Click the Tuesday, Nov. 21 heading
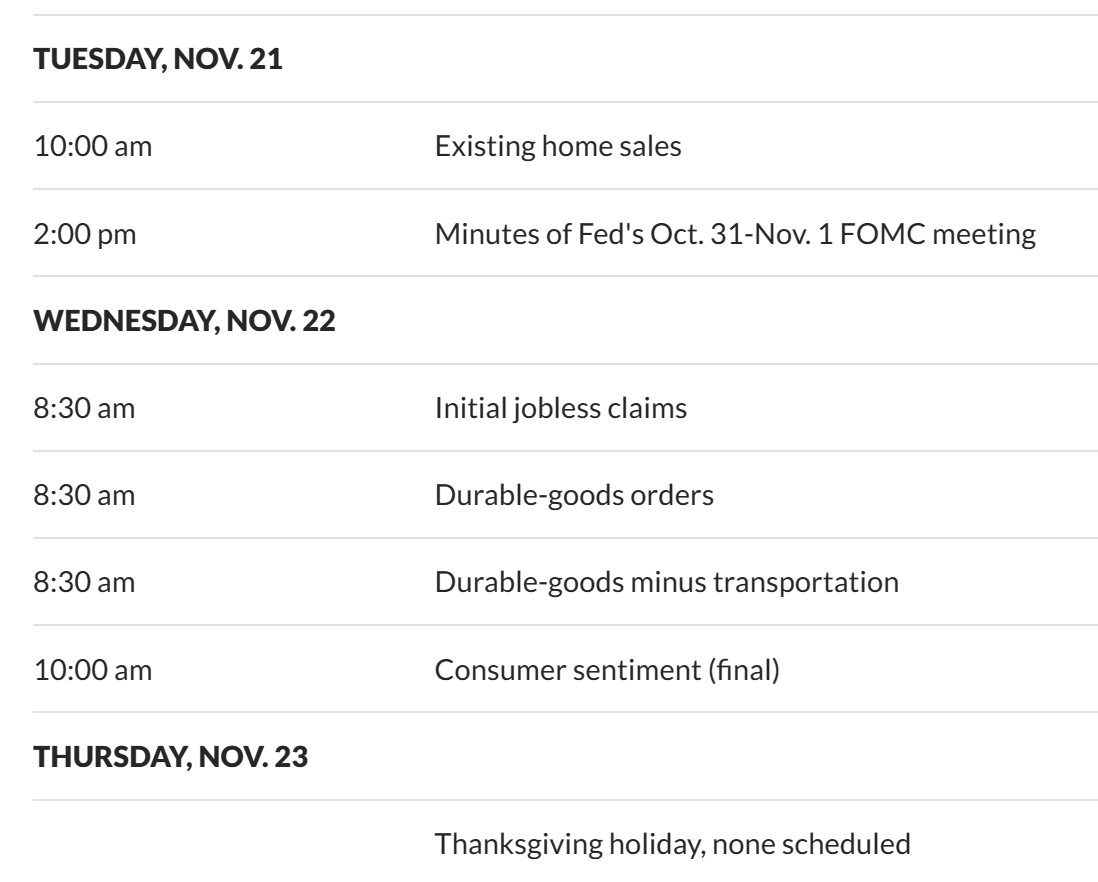The image size is (1098, 882). click(x=158, y=59)
